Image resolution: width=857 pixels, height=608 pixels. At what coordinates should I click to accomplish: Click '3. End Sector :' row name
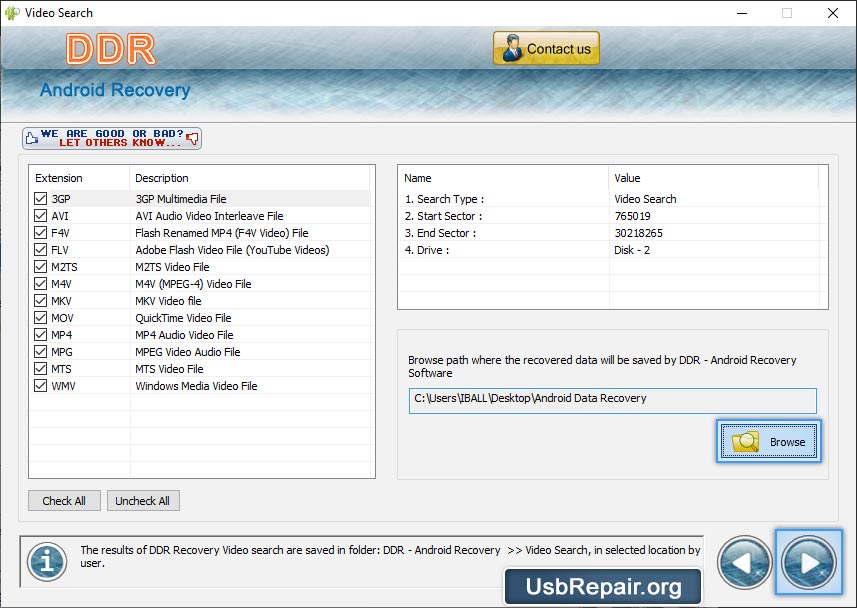(x=441, y=233)
